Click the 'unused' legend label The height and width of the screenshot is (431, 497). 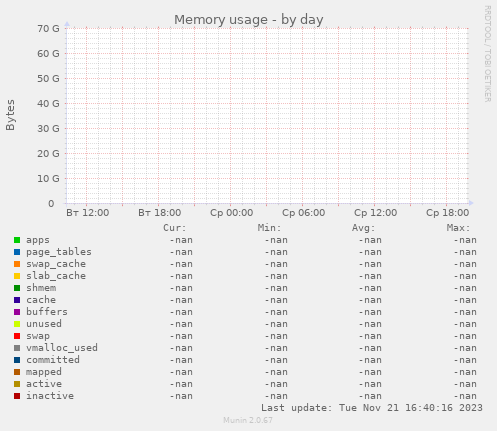click(44, 324)
